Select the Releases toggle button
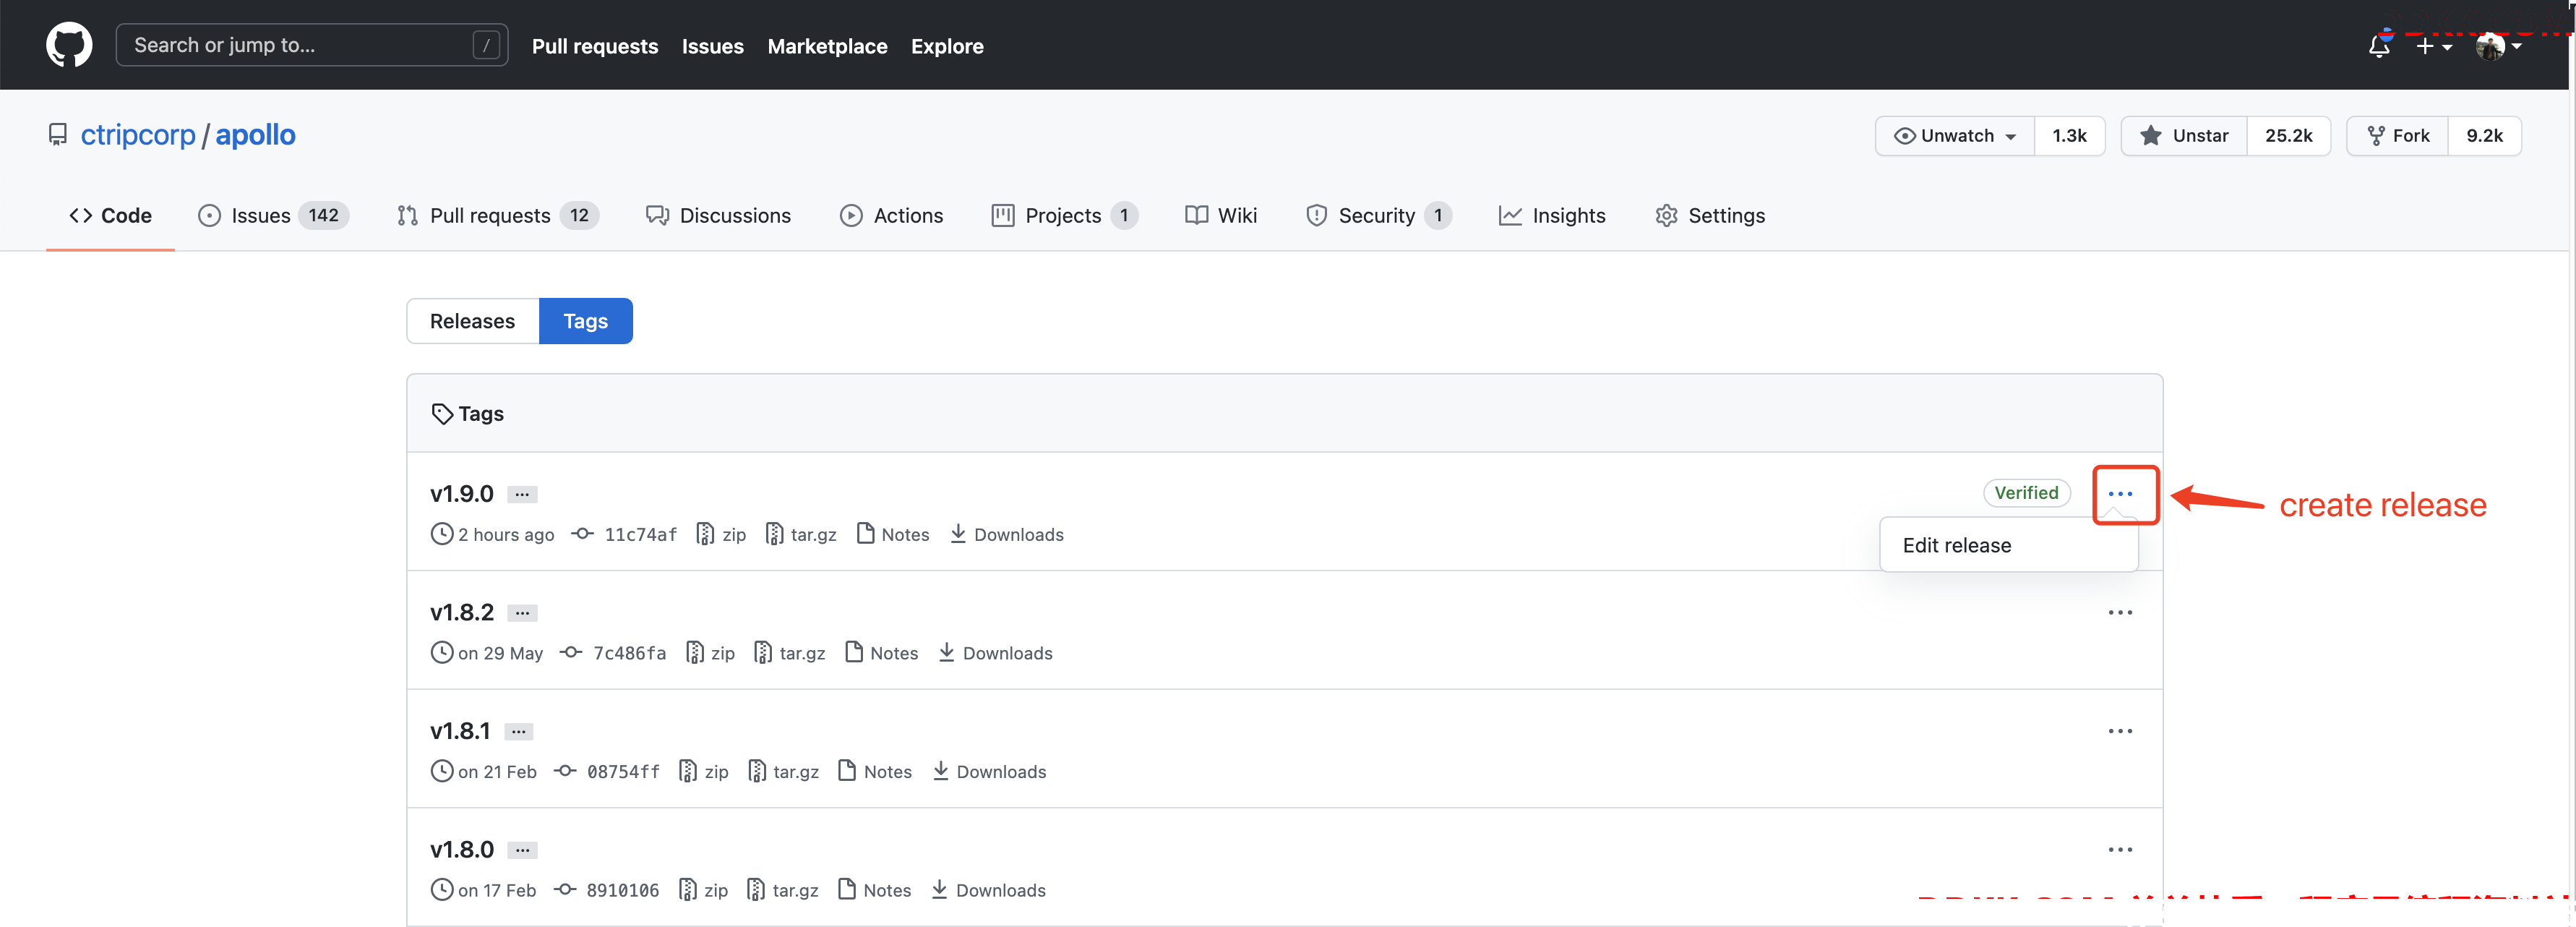This screenshot has height=927, width=2576. [x=473, y=321]
